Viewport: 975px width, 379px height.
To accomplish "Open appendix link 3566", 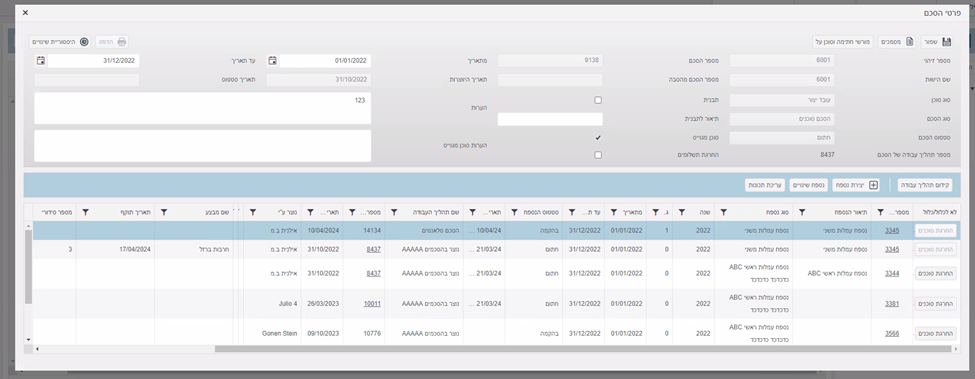I will pyautogui.click(x=892, y=334).
